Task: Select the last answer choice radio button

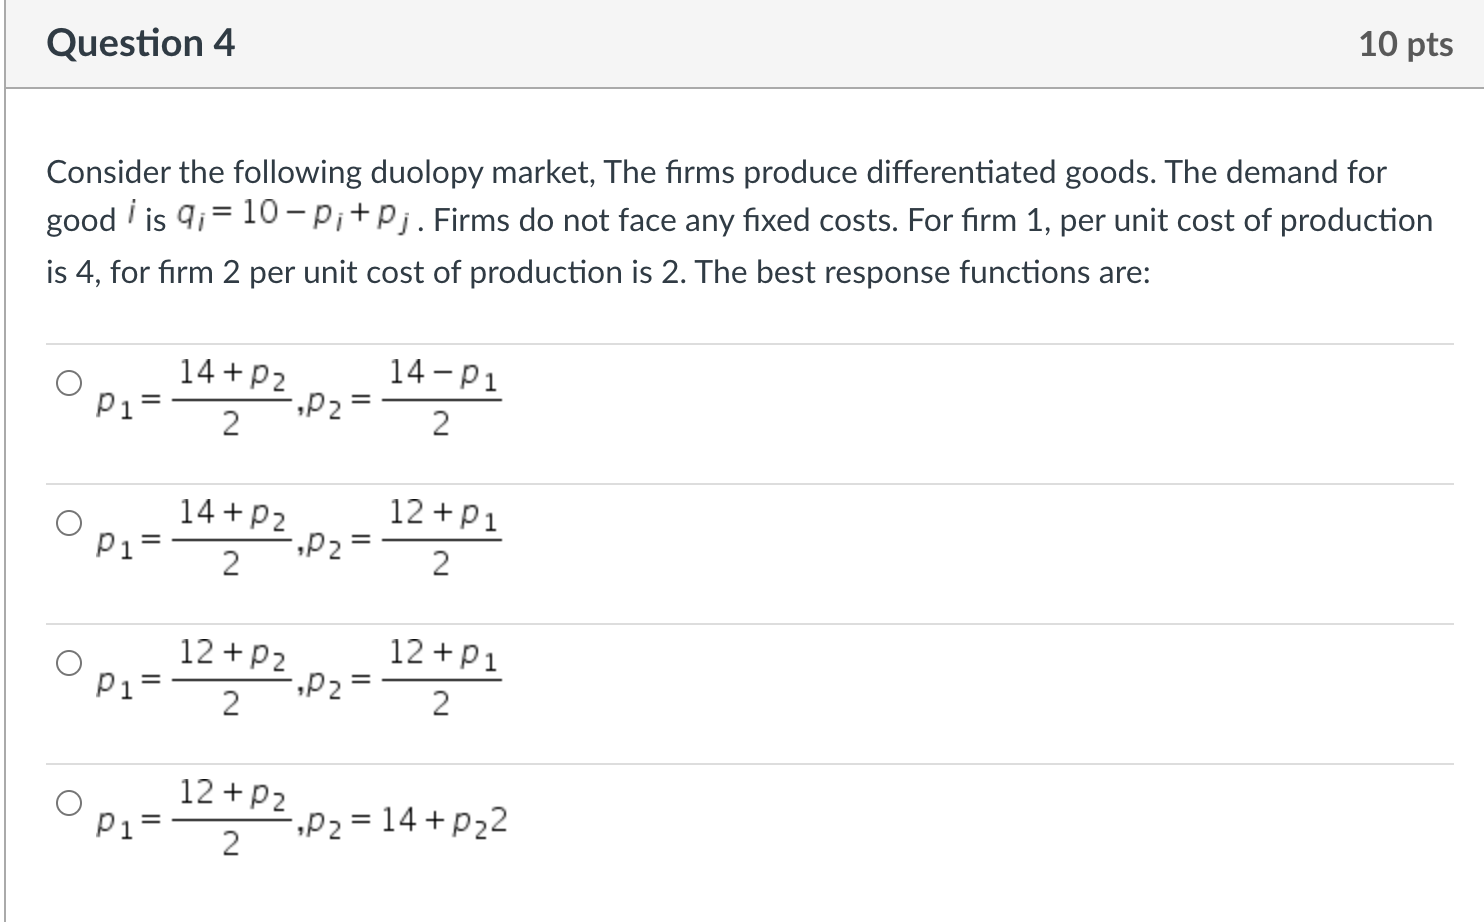Action: click(x=68, y=803)
